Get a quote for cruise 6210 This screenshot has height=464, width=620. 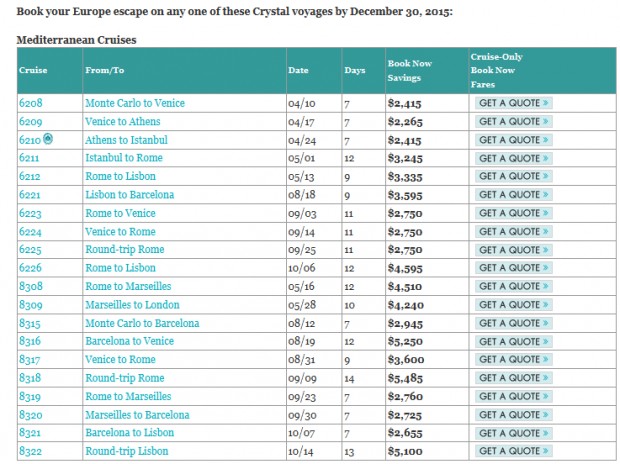513,140
